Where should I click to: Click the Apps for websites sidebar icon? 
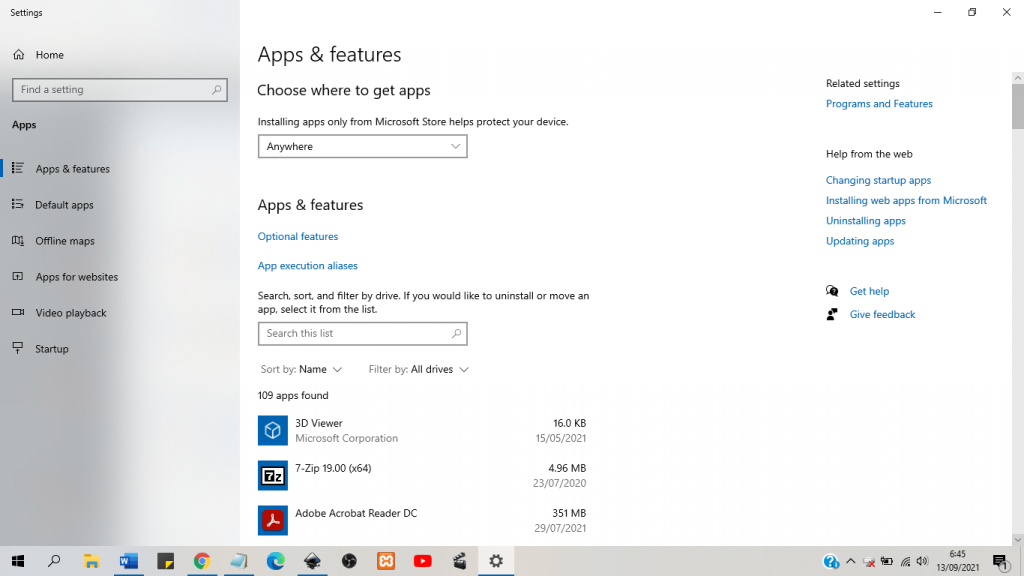[x=18, y=276]
